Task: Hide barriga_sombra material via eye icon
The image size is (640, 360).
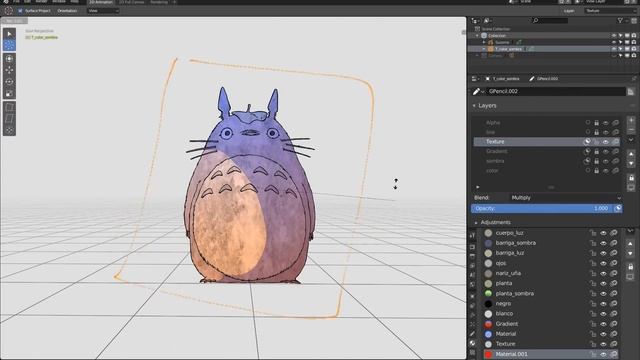Action: (603, 243)
